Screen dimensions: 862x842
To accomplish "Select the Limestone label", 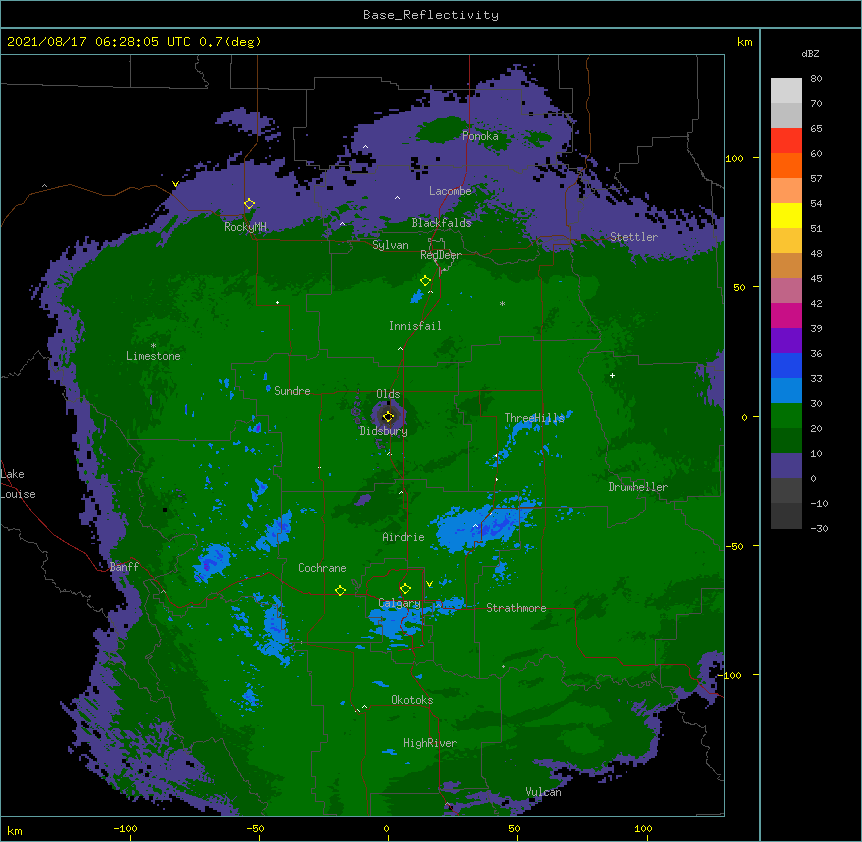I will (x=153, y=356).
